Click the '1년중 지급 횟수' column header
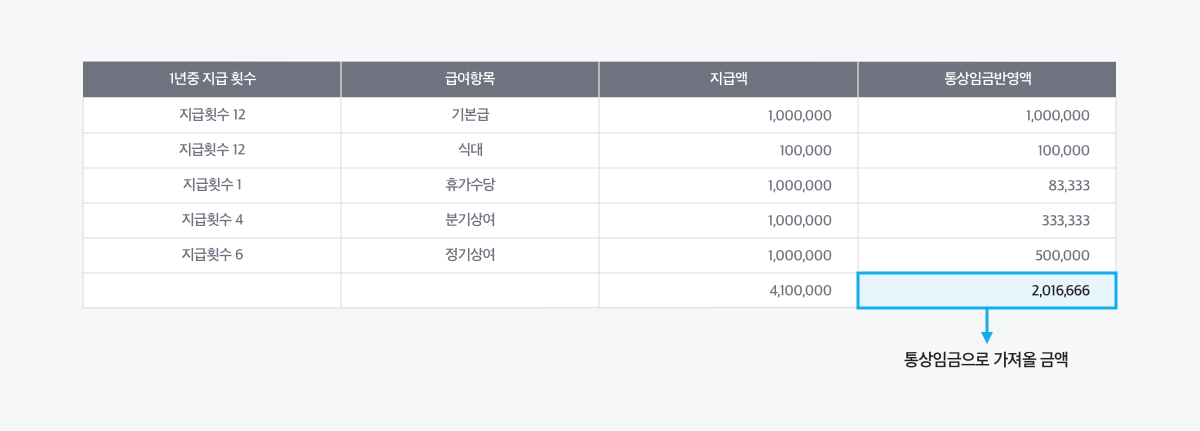This screenshot has height=431, width=1200. (x=212, y=79)
